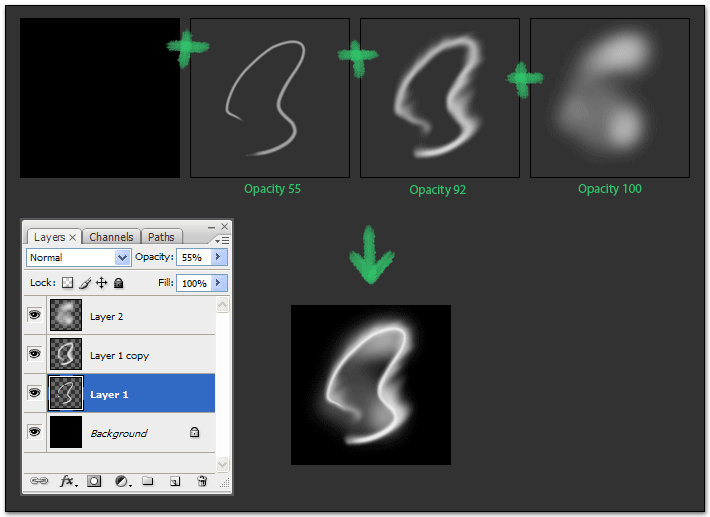
Task: Create a new layer group
Action: point(148,481)
